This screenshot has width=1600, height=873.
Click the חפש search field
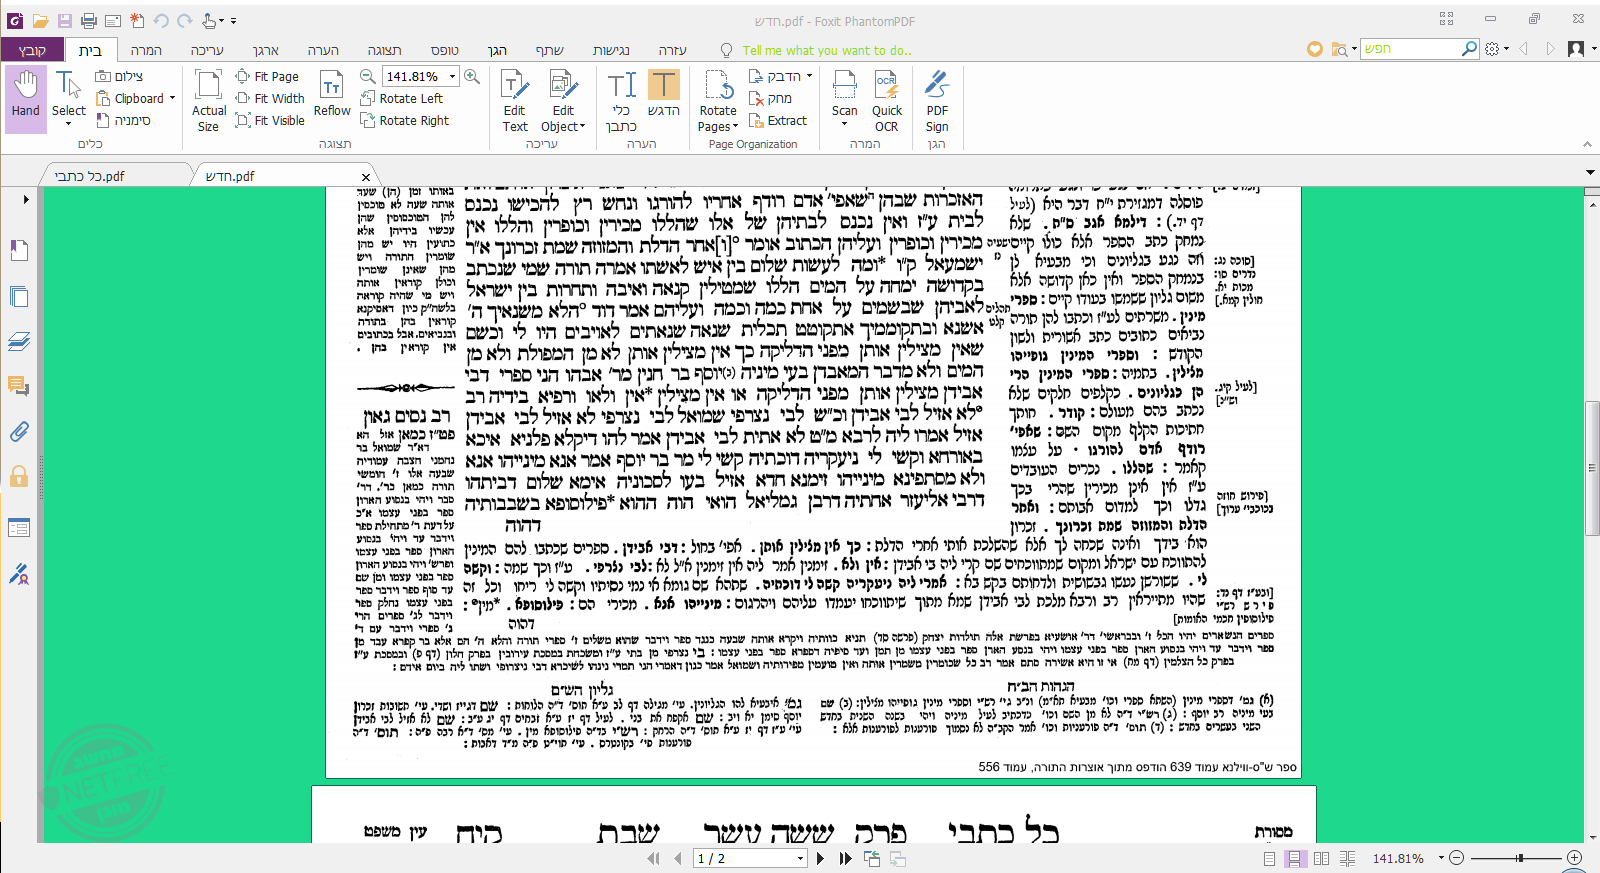click(x=1410, y=48)
